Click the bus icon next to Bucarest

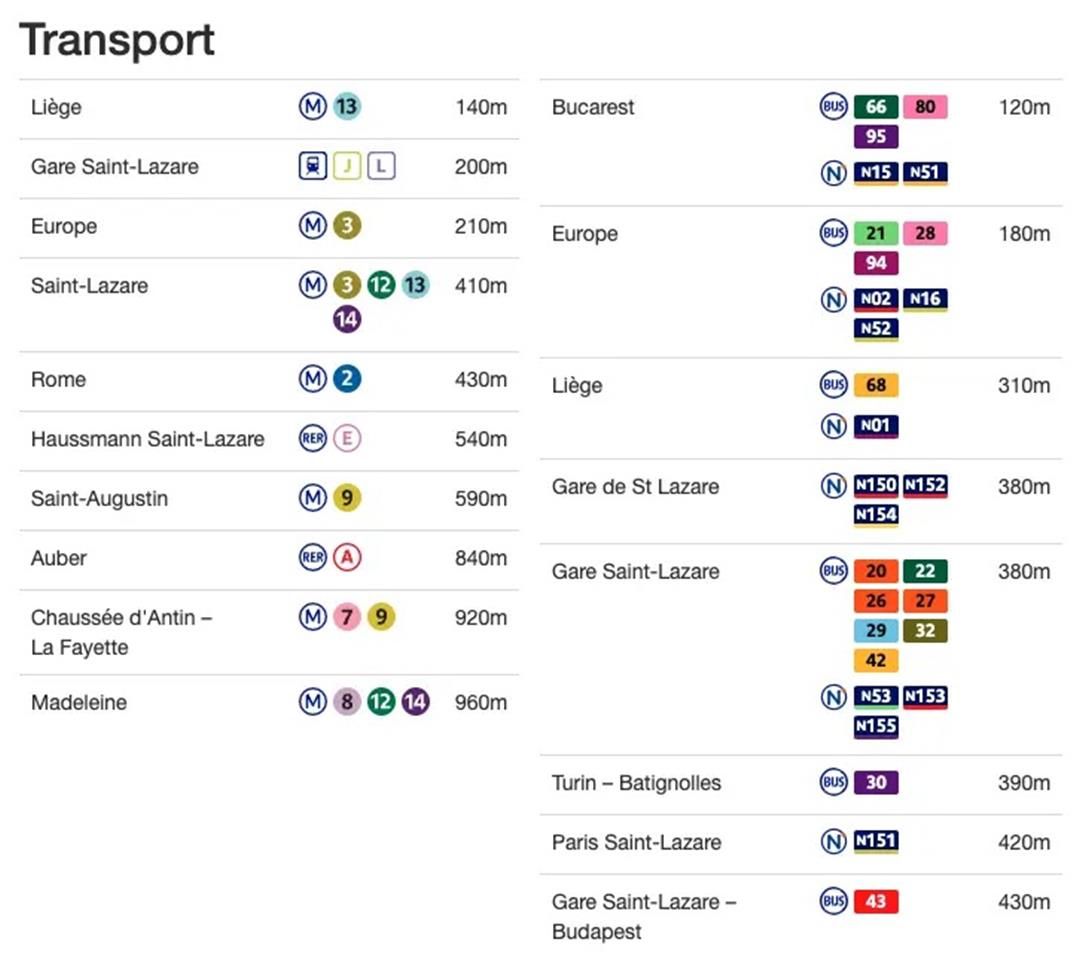833,107
